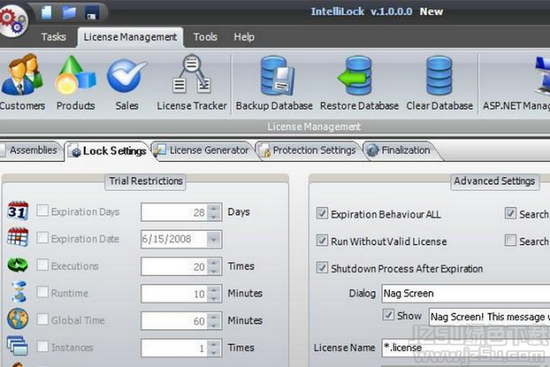The image size is (550, 367).
Task: Click the IntelliLock gear application button
Action: point(13,20)
